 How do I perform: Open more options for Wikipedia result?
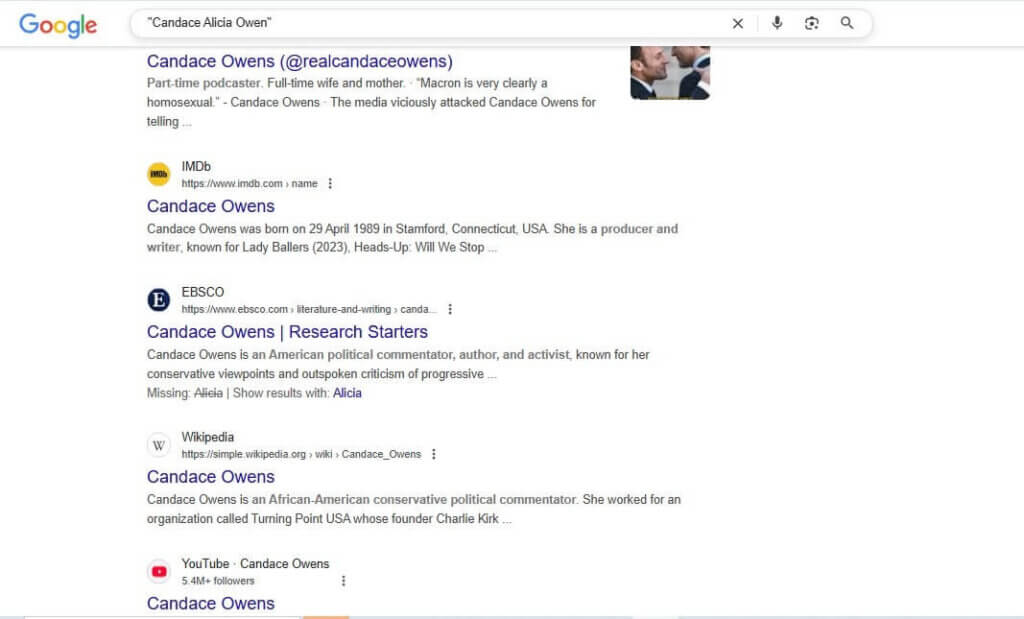pos(433,454)
